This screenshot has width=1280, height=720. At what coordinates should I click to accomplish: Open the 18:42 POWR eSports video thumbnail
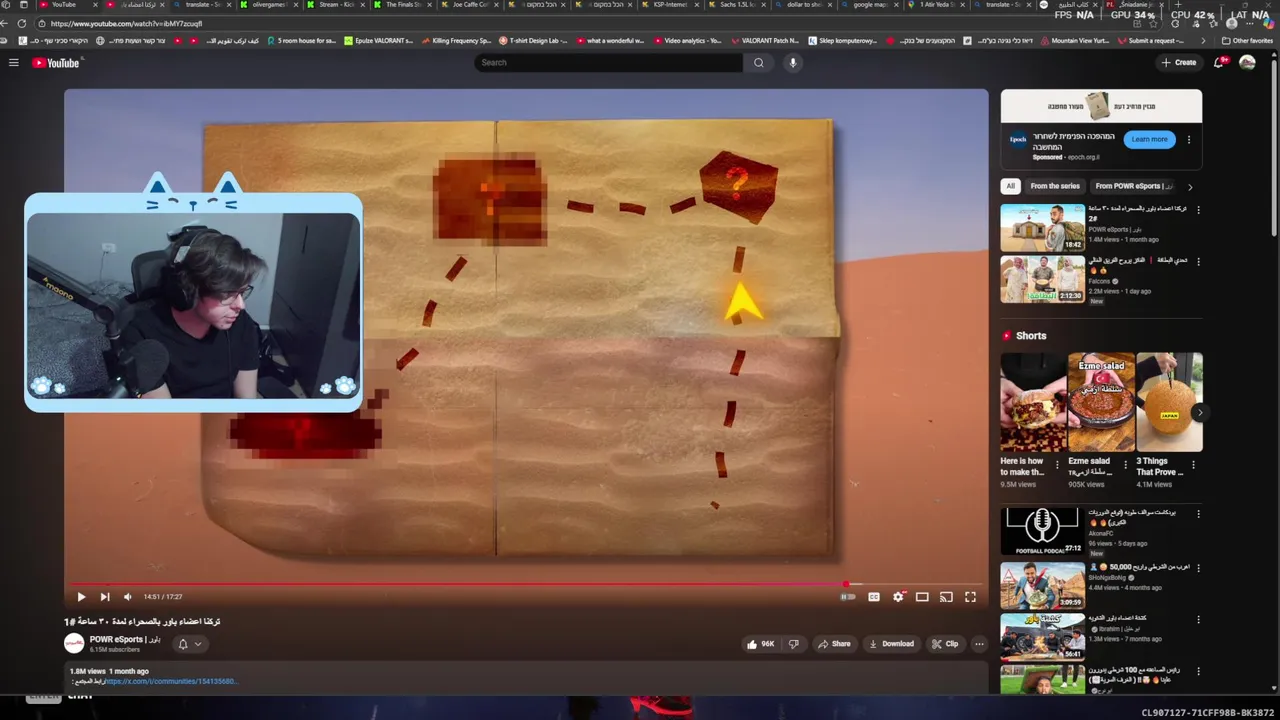coord(1043,227)
